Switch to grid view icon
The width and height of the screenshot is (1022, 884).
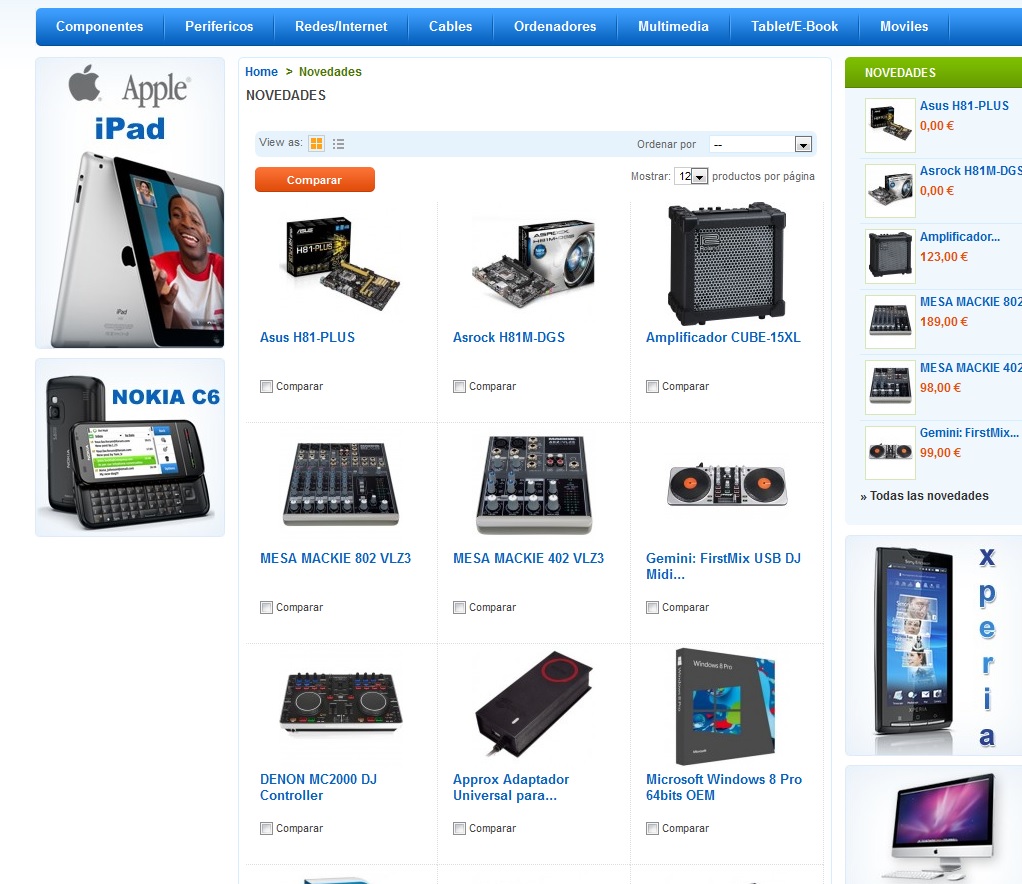[x=316, y=143]
